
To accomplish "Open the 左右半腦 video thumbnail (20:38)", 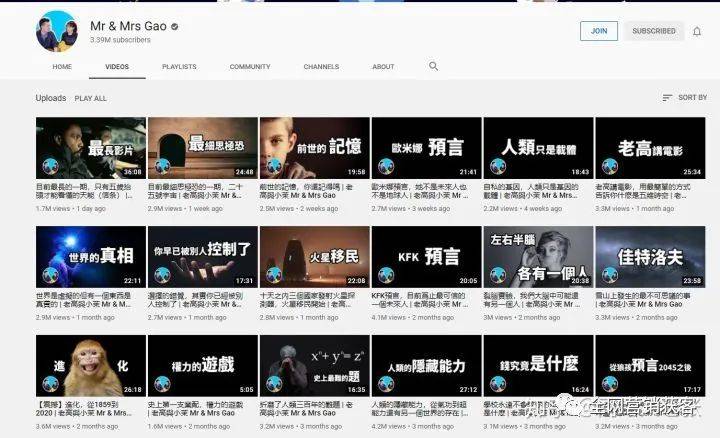I will pyautogui.click(x=538, y=257).
